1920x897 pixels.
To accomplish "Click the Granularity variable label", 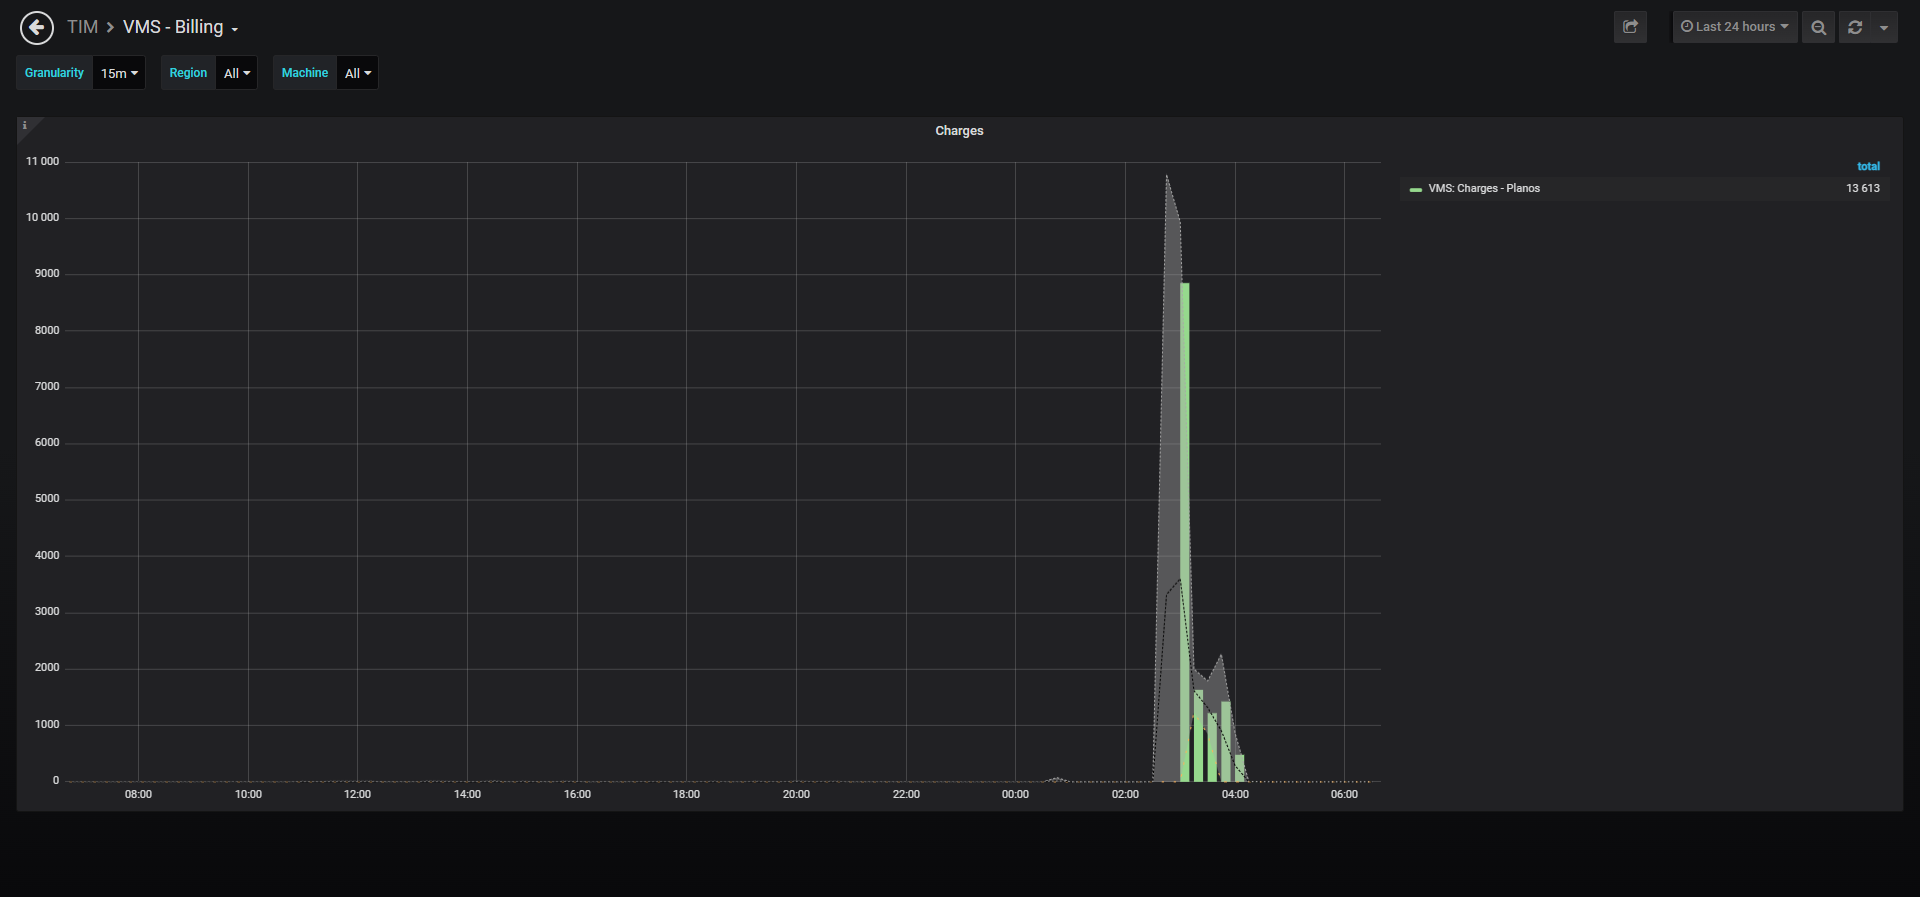I will (x=54, y=73).
